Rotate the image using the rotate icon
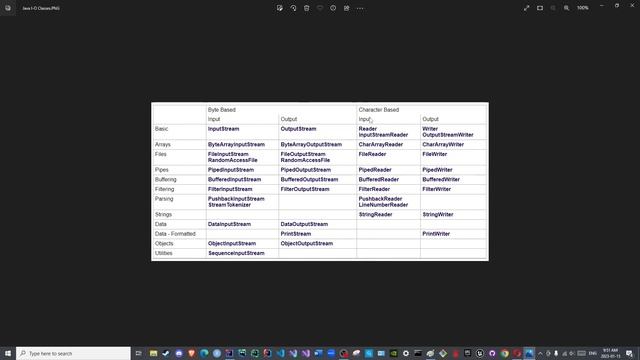The width and height of the screenshot is (640, 360). 293,8
